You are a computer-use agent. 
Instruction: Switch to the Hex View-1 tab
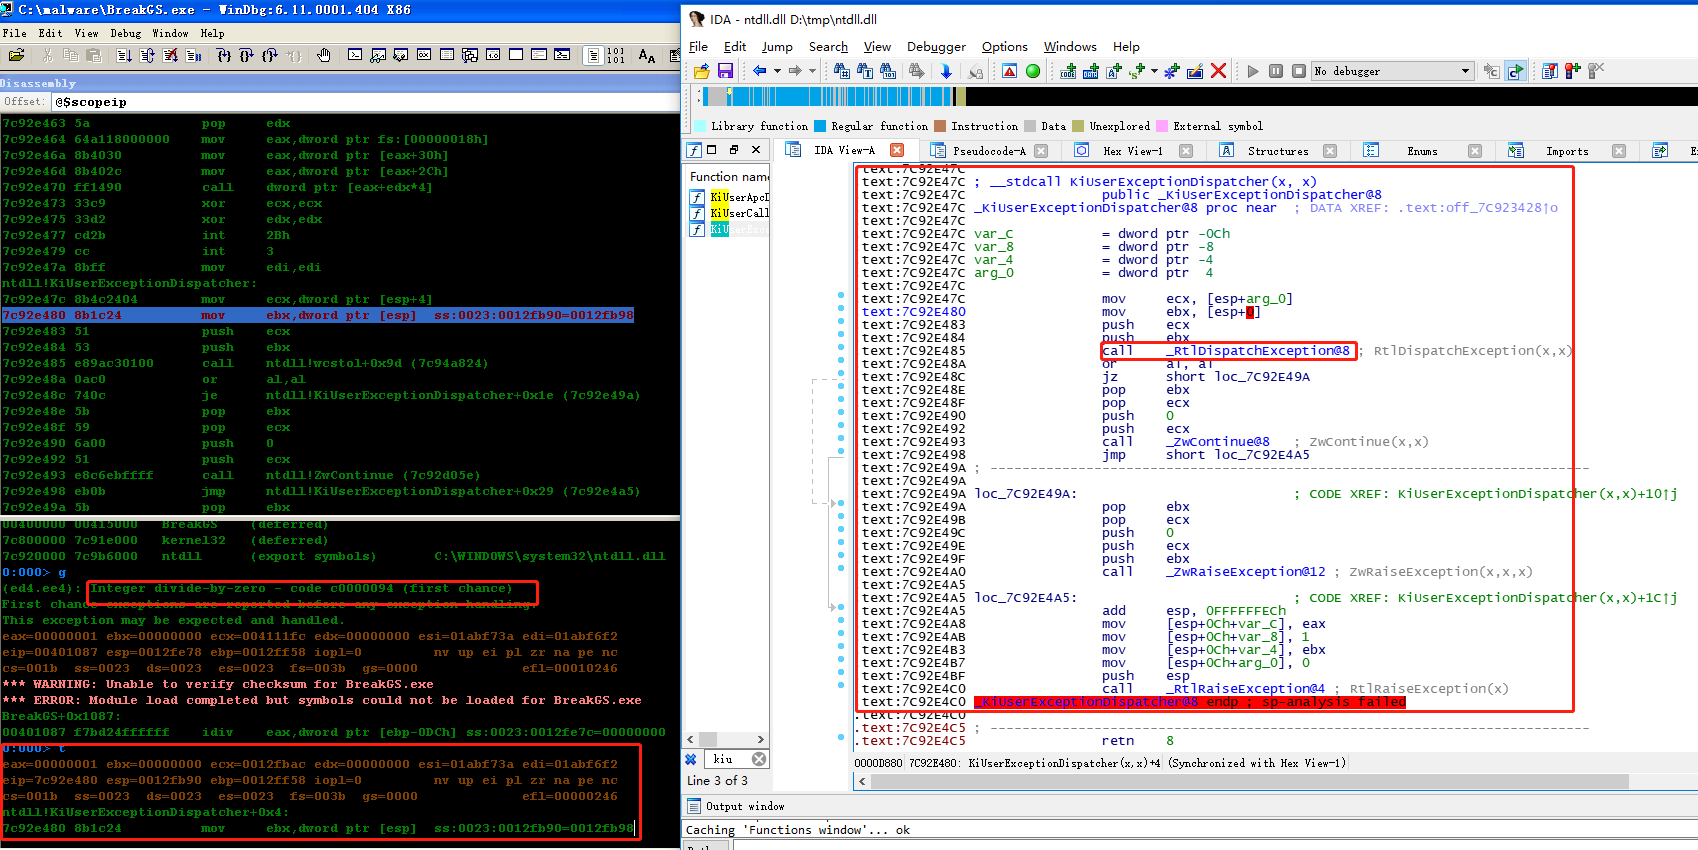[1132, 151]
